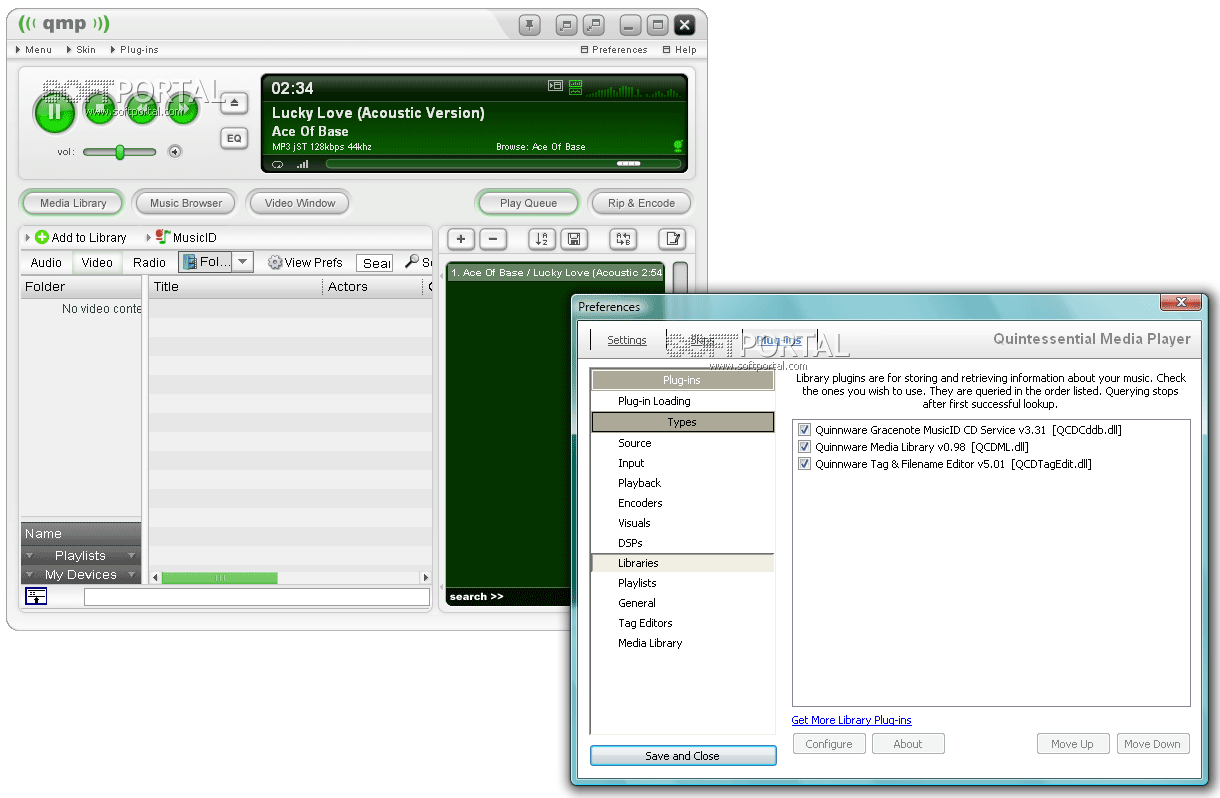The width and height of the screenshot is (1220, 798).
Task: Expand the Playlists section in sidebar
Action: [80, 555]
